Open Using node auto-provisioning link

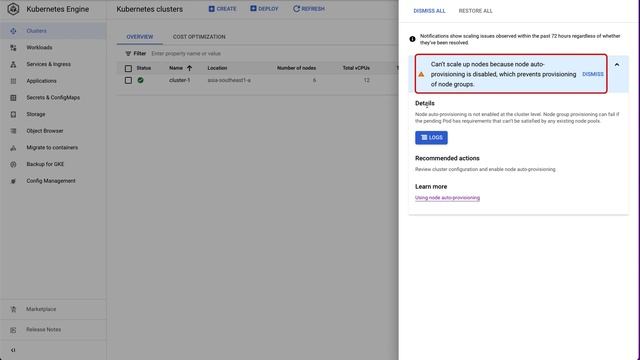pyautogui.click(x=447, y=198)
